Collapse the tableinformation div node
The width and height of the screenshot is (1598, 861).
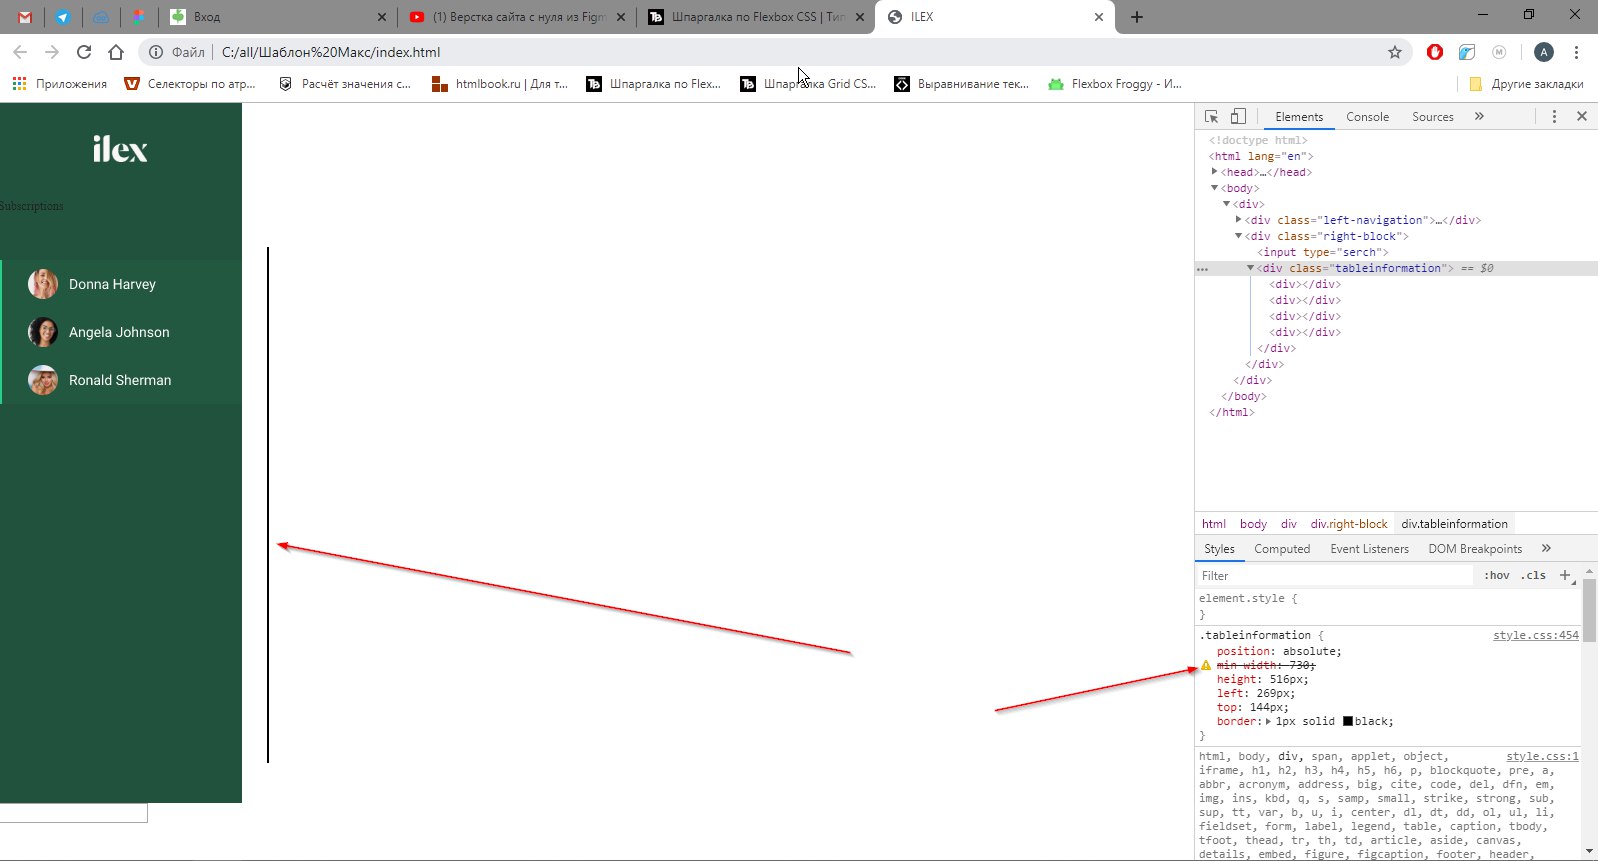[1251, 268]
